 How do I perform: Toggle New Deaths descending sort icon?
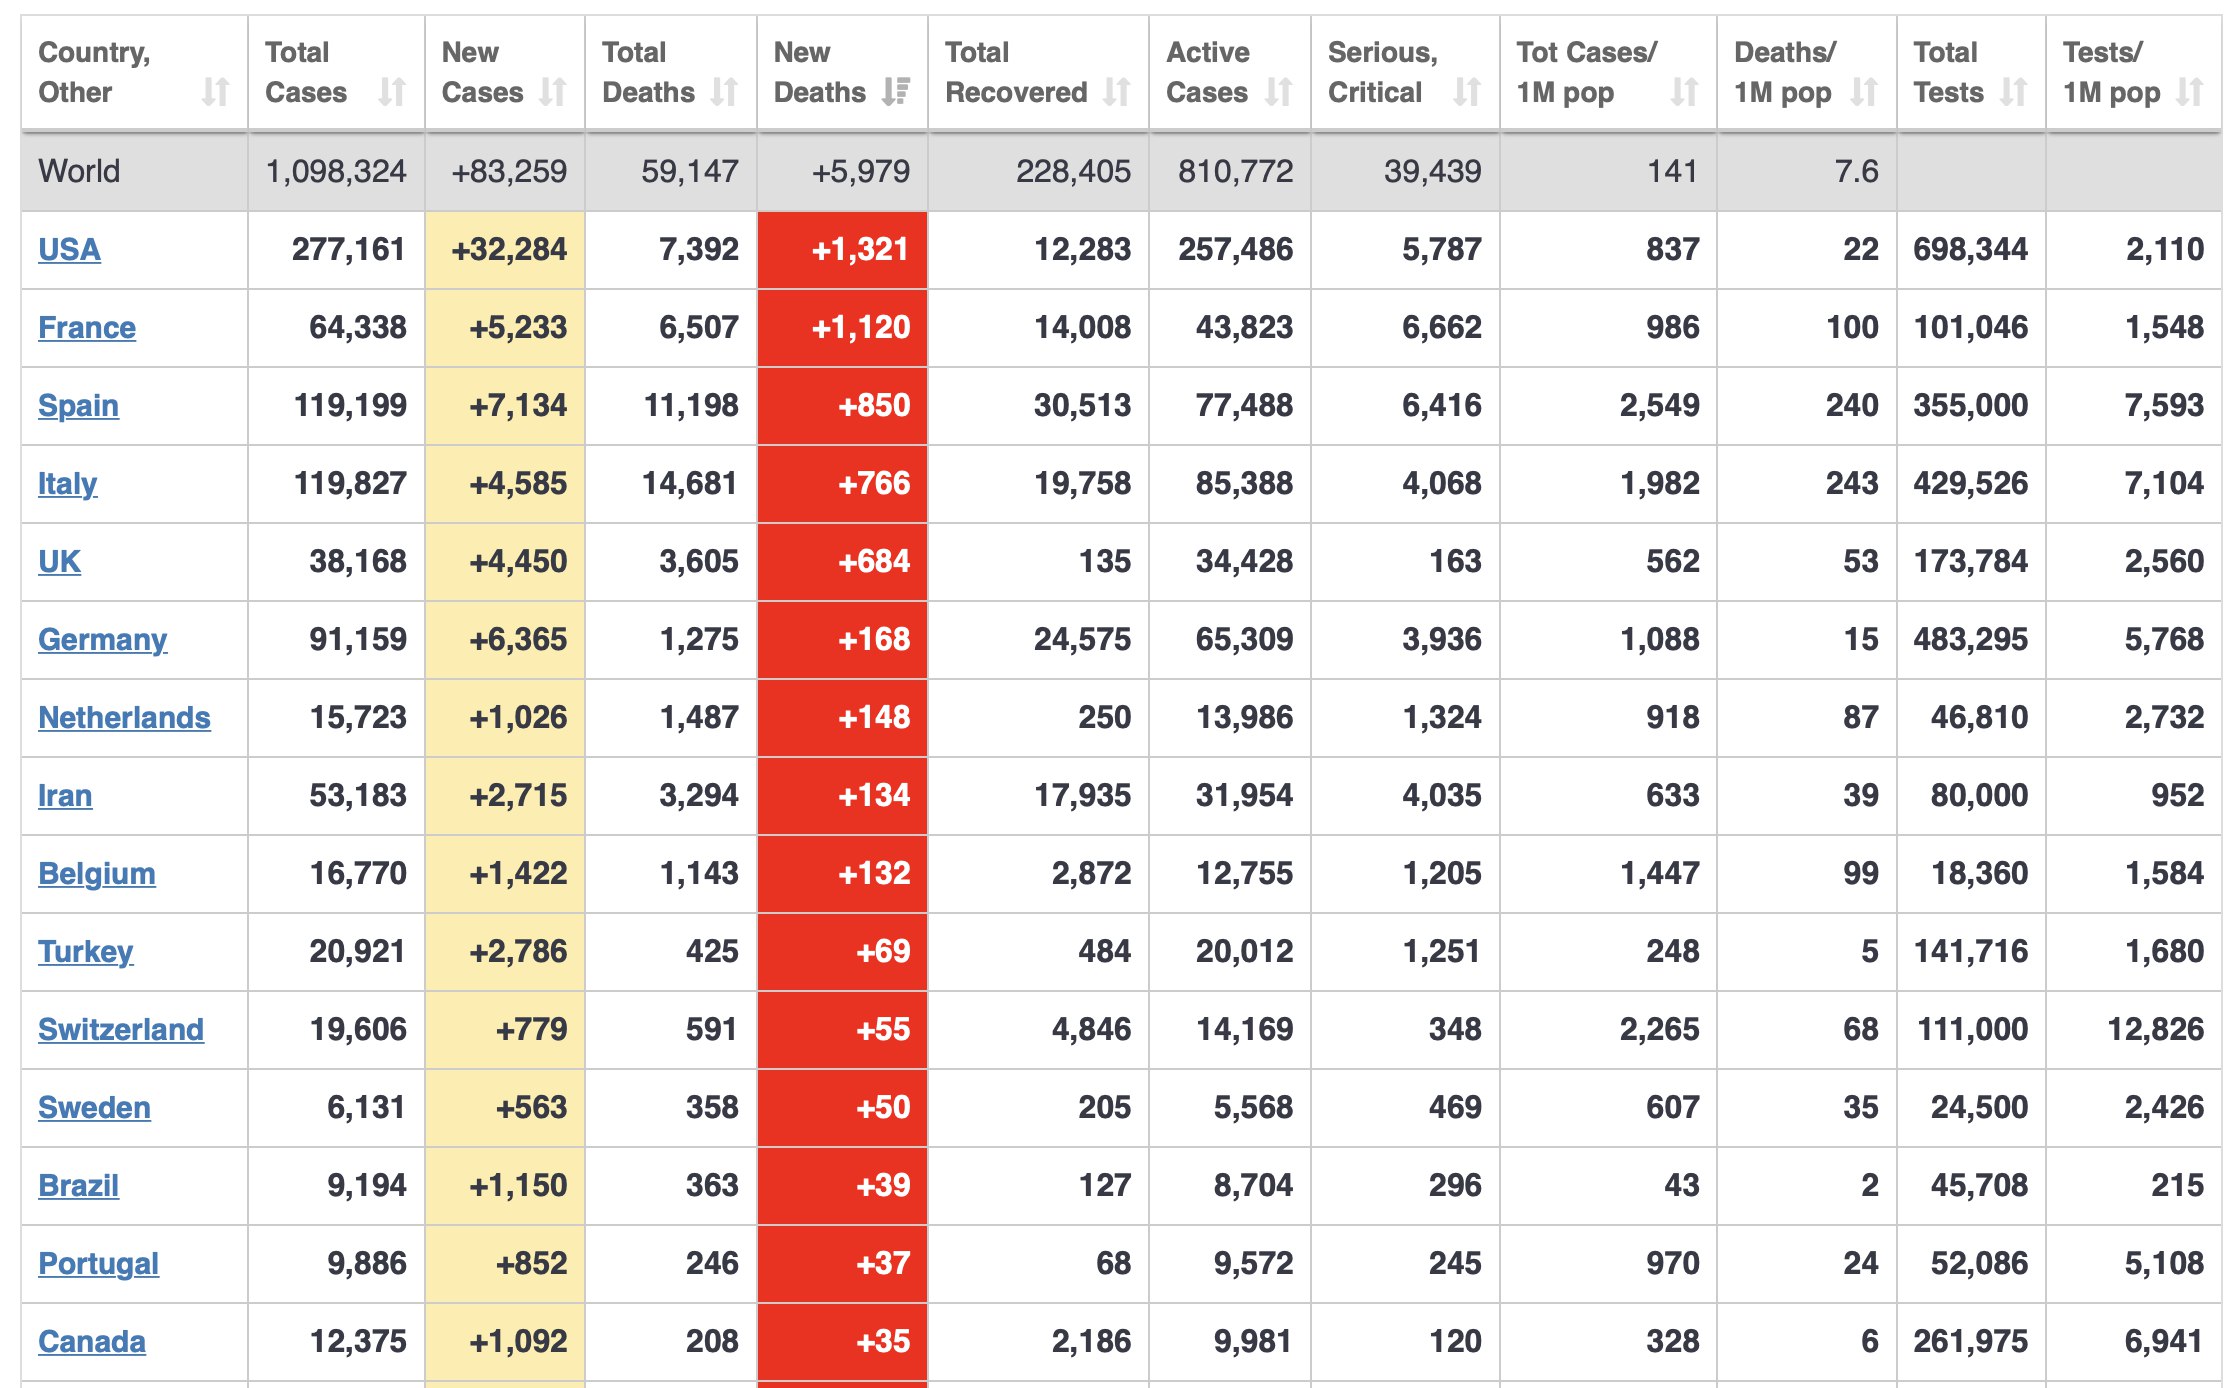point(895,92)
